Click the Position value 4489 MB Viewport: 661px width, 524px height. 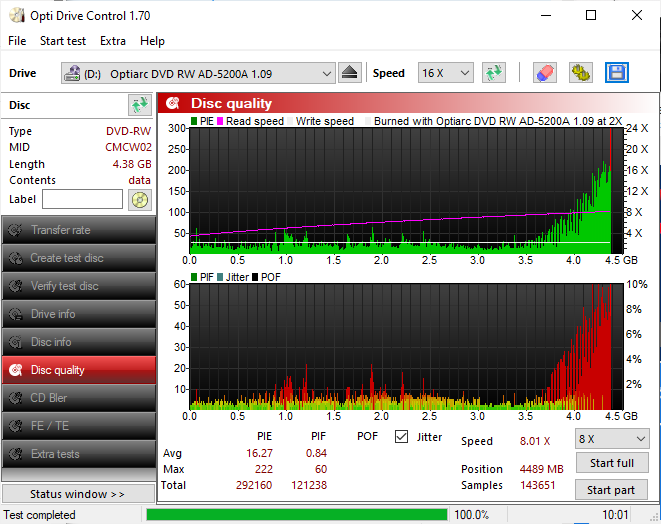tap(541, 469)
